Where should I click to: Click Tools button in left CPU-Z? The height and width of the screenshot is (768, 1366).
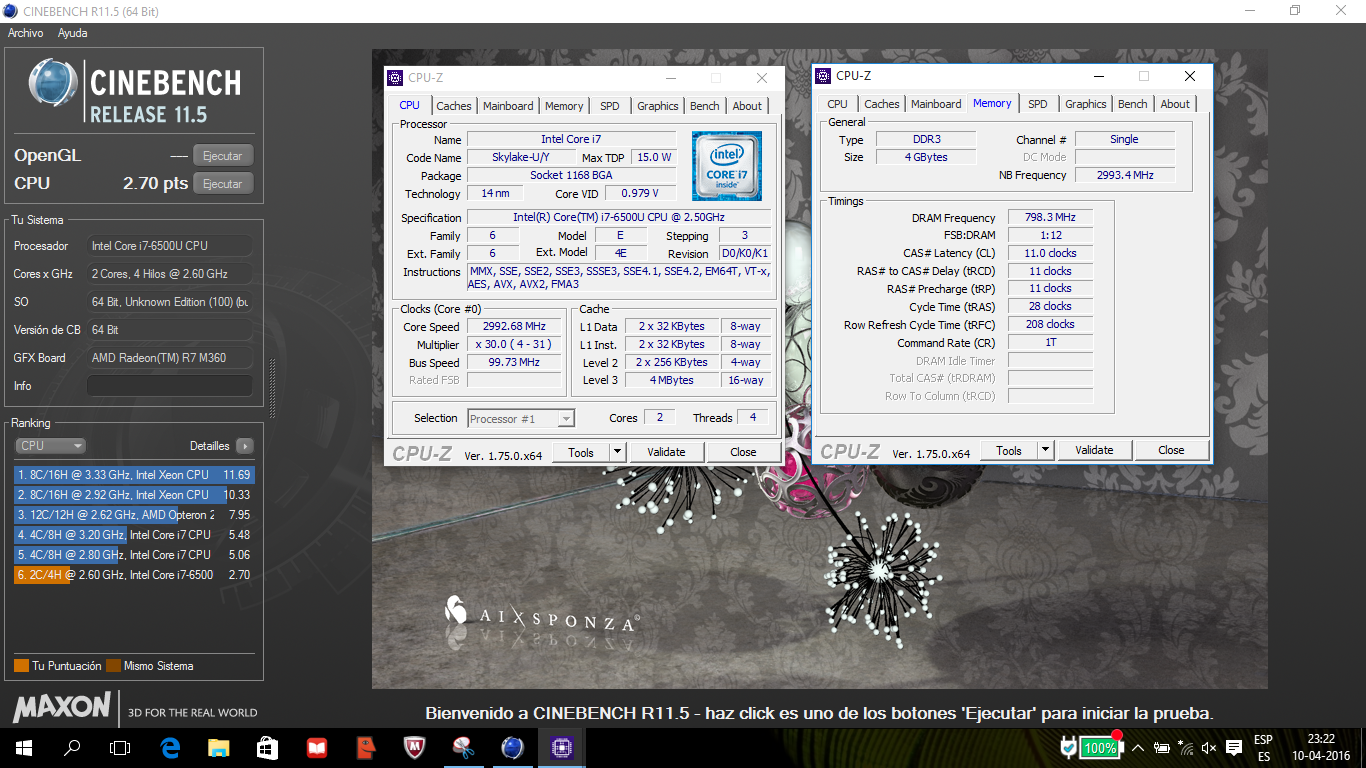[x=581, y=452]
